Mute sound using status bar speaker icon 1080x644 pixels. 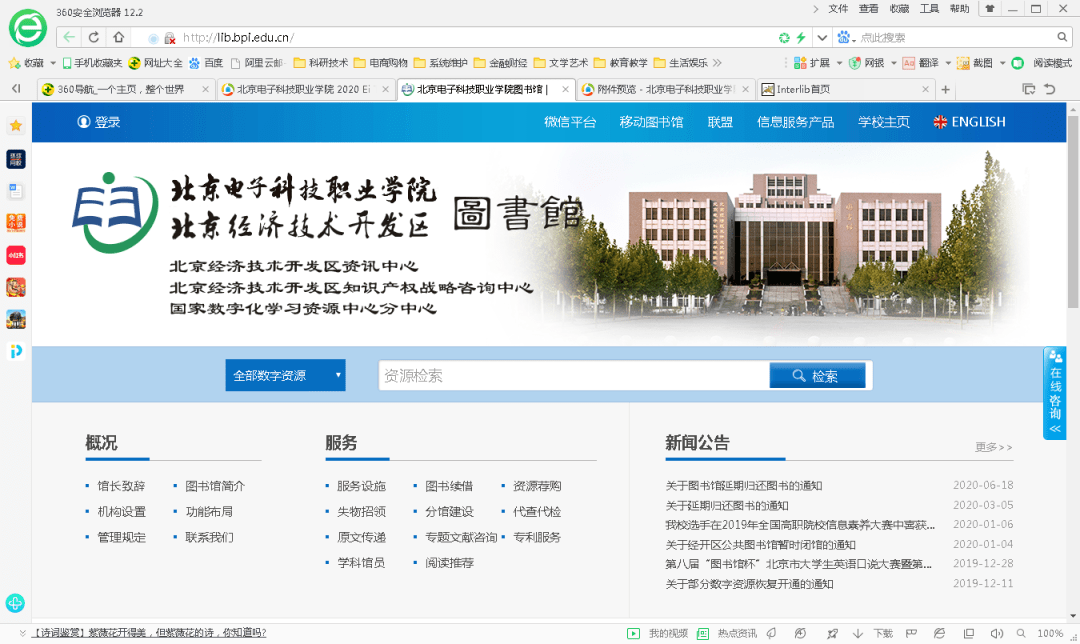(996, 633)
